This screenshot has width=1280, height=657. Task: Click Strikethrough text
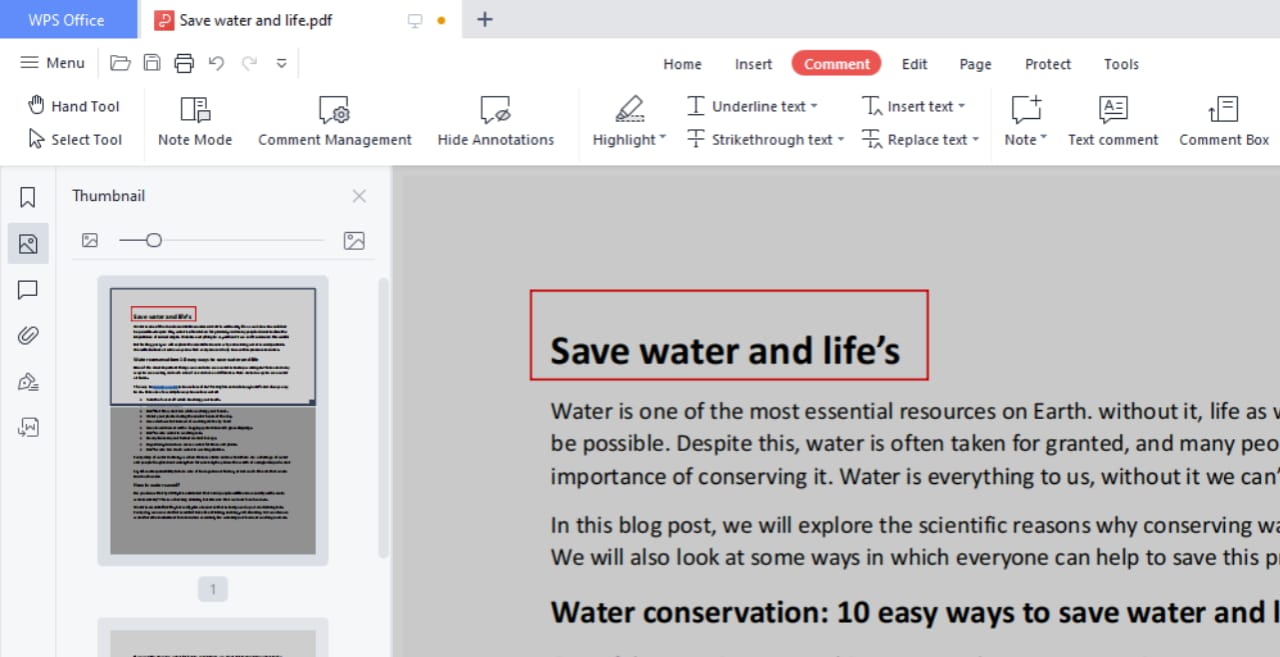click(x=763, y=139)
